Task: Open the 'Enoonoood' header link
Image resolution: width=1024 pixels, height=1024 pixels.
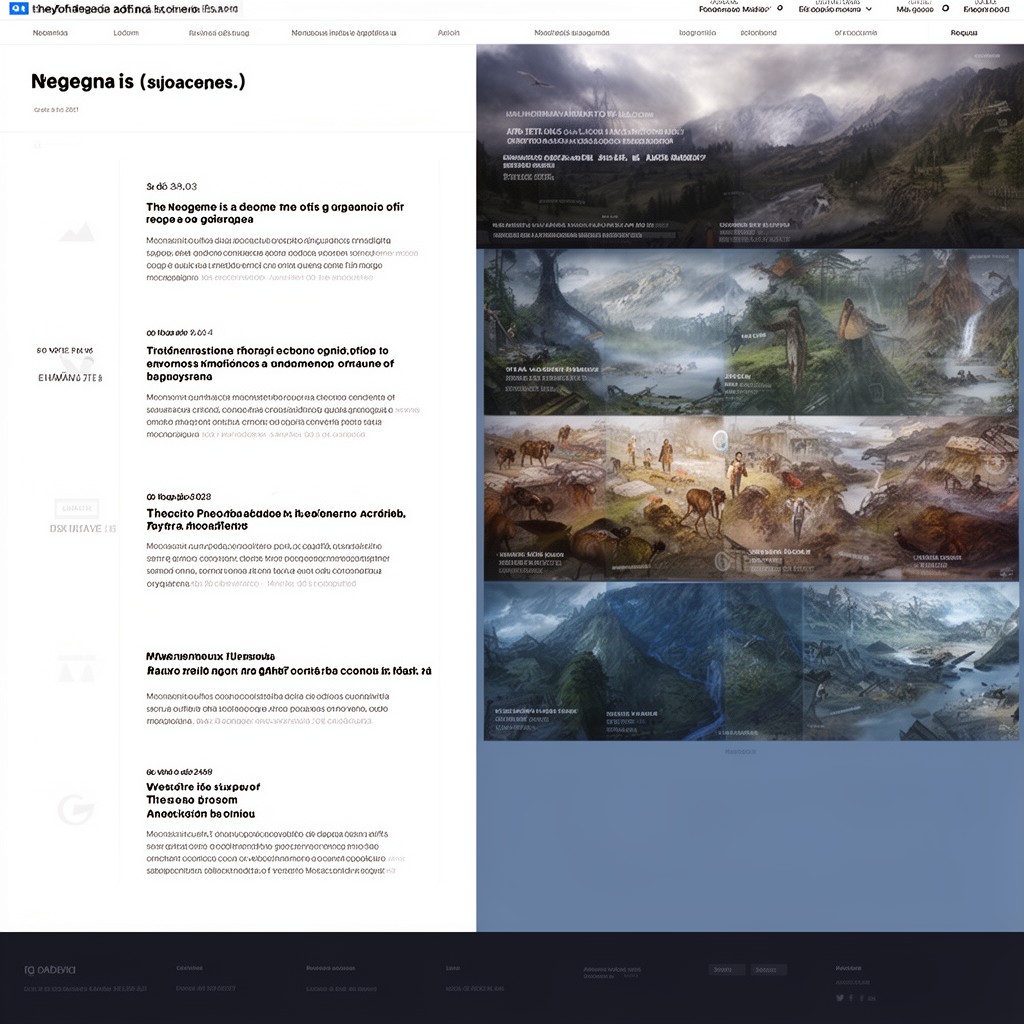Action: [x=986, y=9]
